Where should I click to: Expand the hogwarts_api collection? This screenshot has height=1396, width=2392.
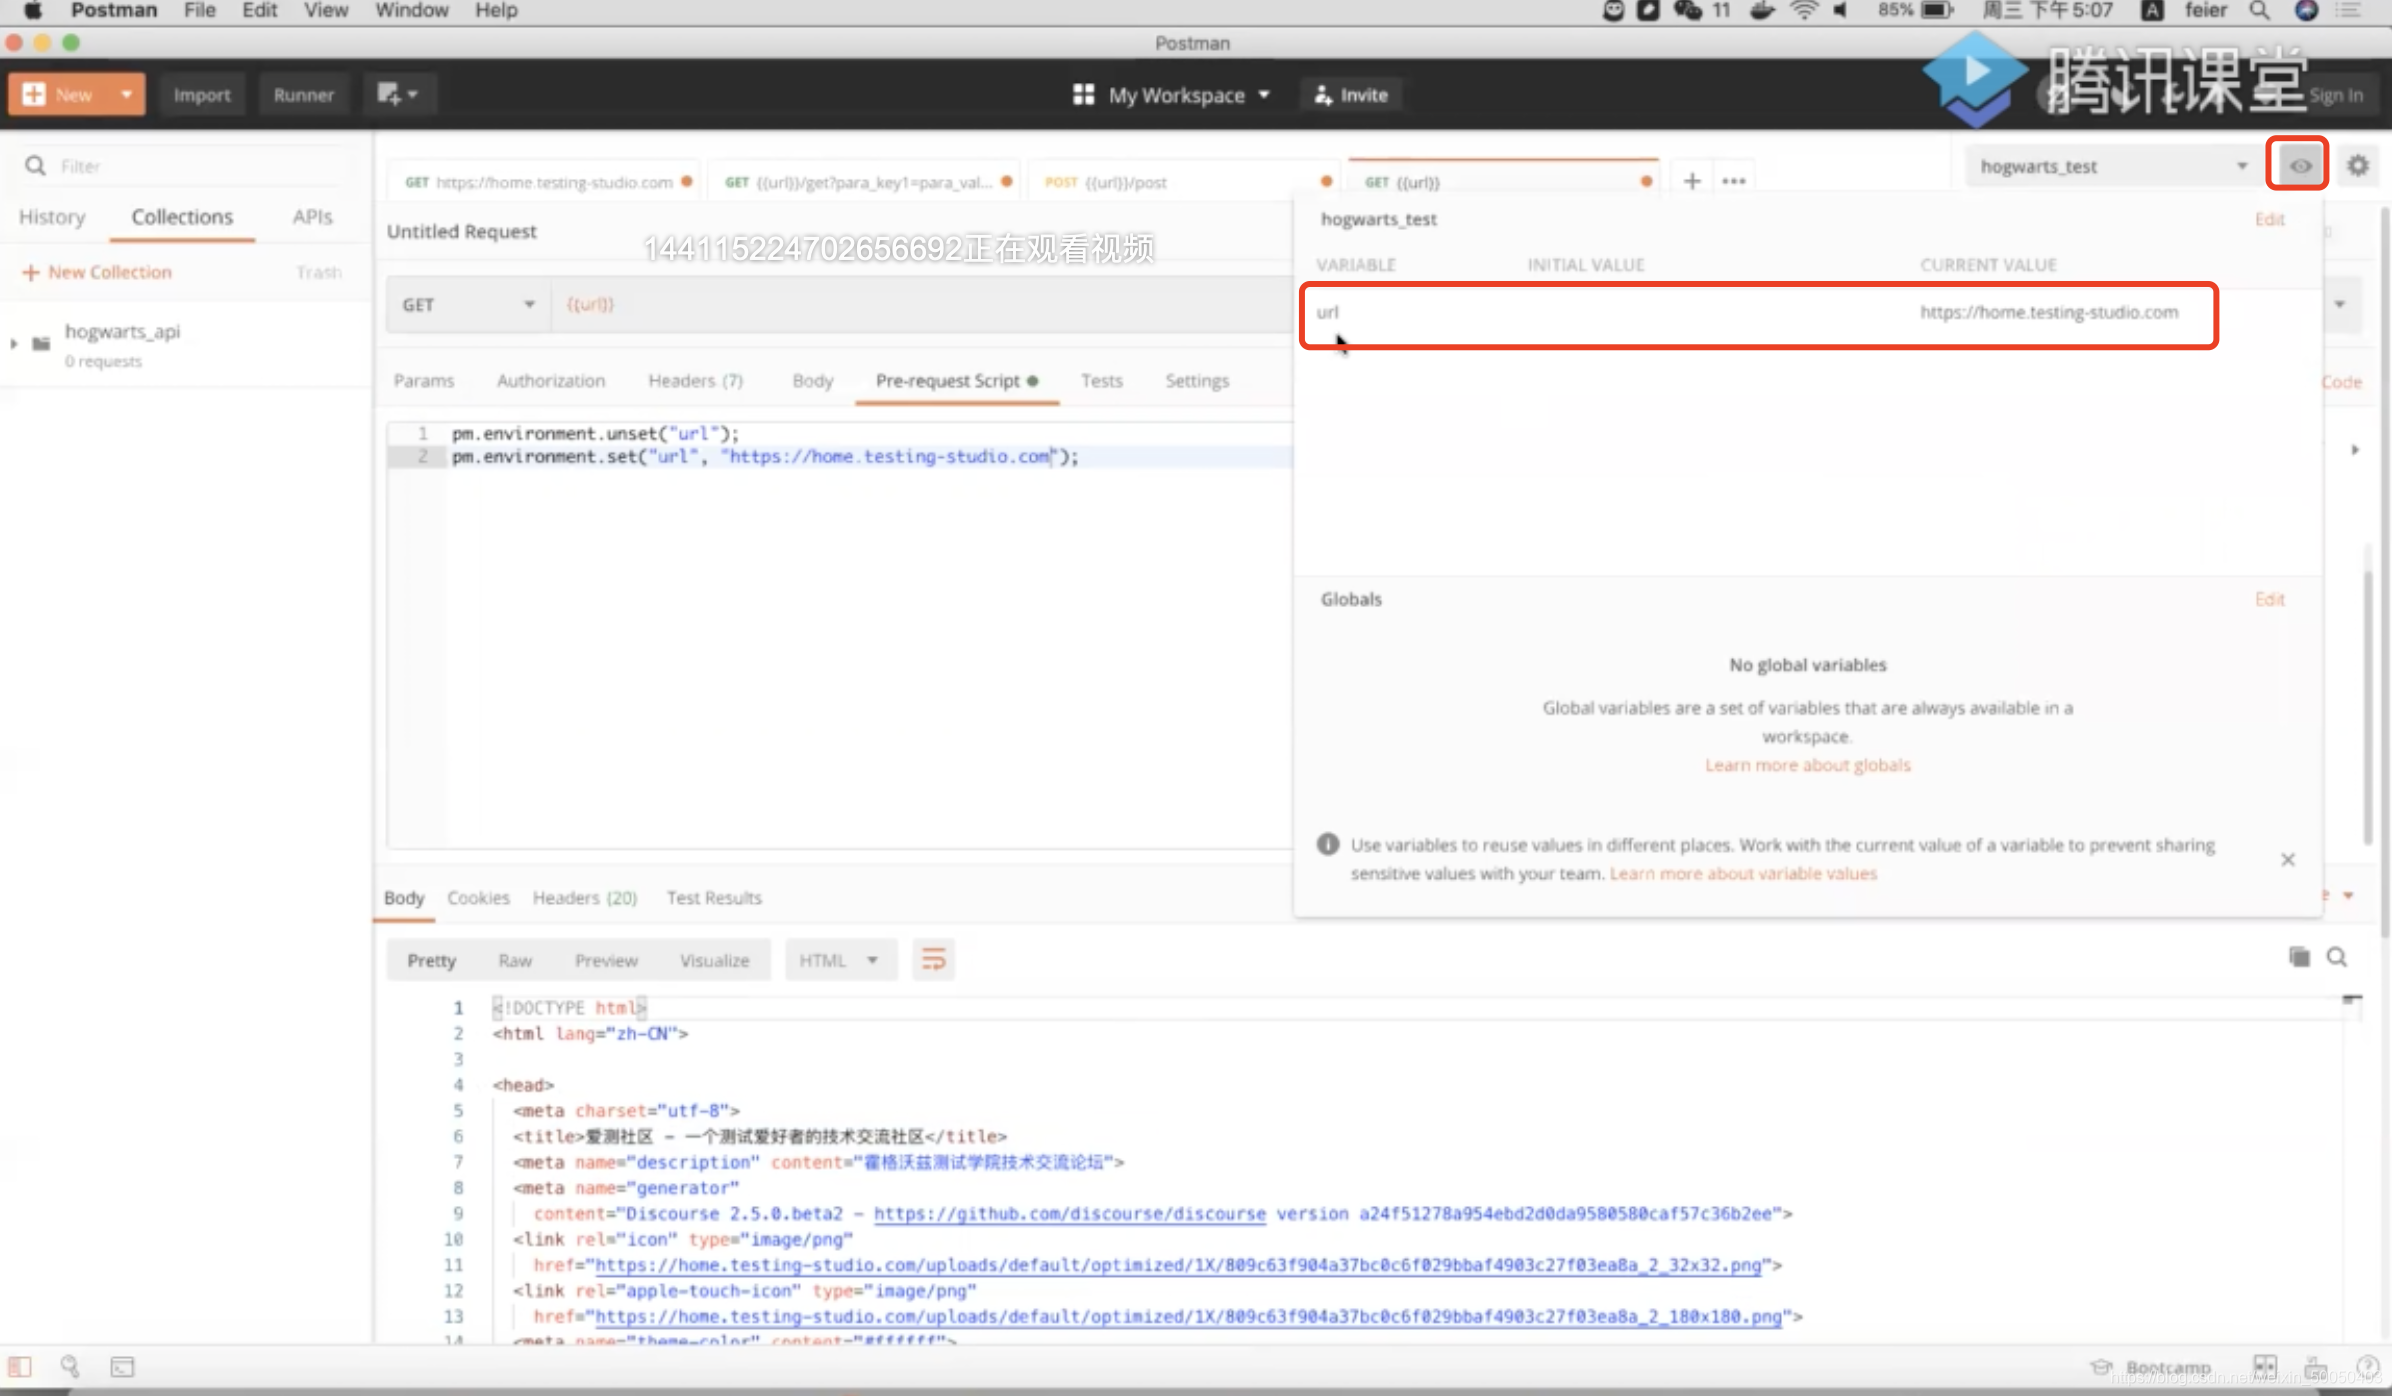14,343
